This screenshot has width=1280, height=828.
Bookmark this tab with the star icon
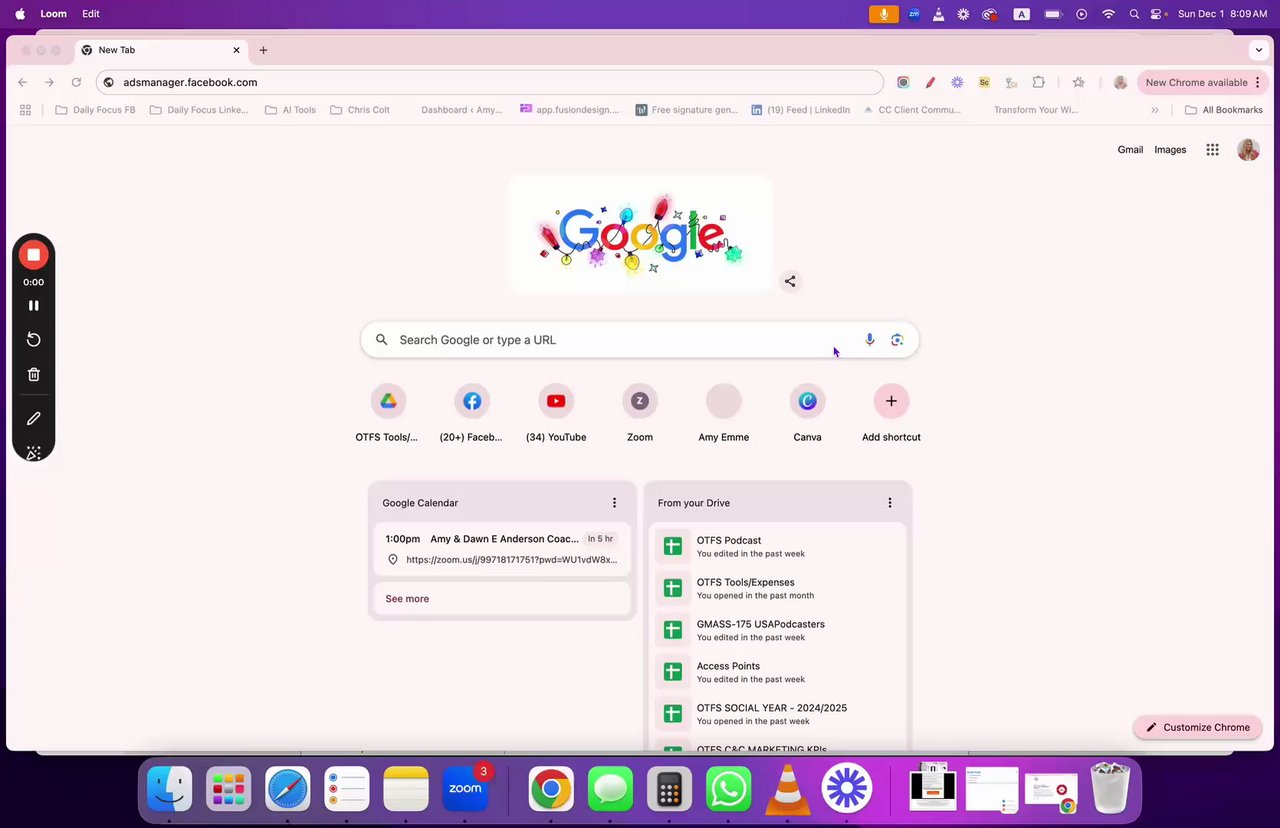pyautogui.click(x=1078, y=82)
